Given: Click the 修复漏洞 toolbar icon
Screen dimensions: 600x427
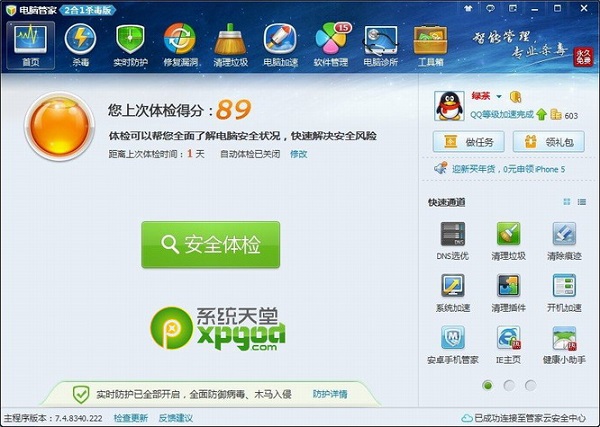Looking at the screenshot, I should (x=180, y=46).
